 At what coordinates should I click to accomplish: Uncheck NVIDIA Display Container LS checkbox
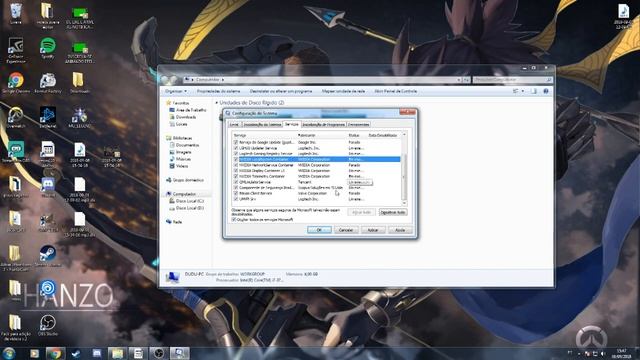point(236,171)
